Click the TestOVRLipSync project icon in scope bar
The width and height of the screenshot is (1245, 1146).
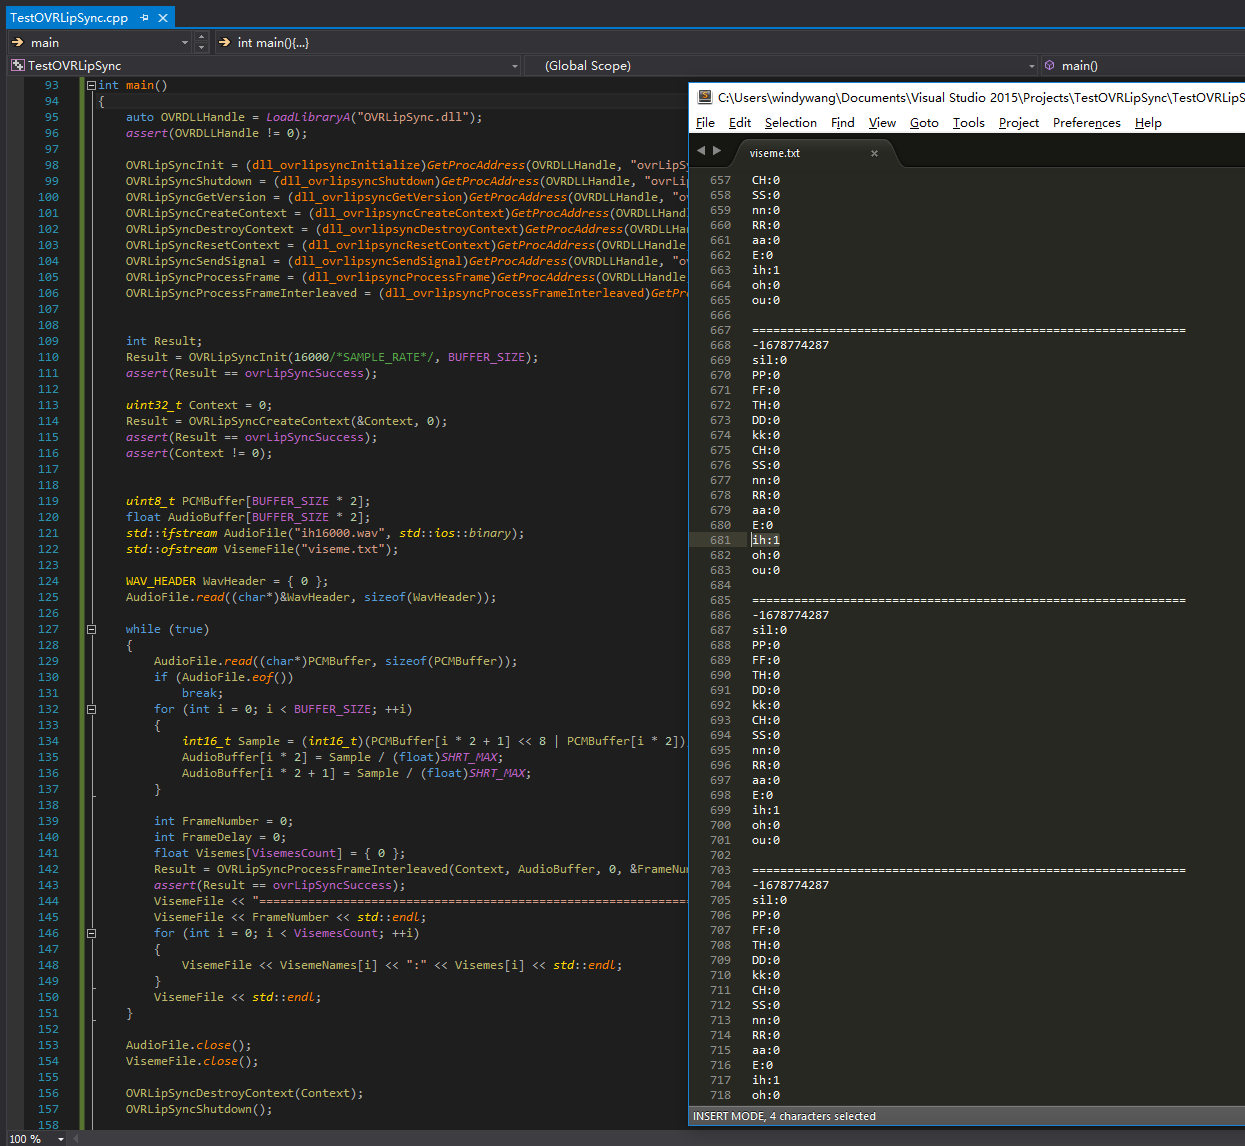[x=17, y=66]
